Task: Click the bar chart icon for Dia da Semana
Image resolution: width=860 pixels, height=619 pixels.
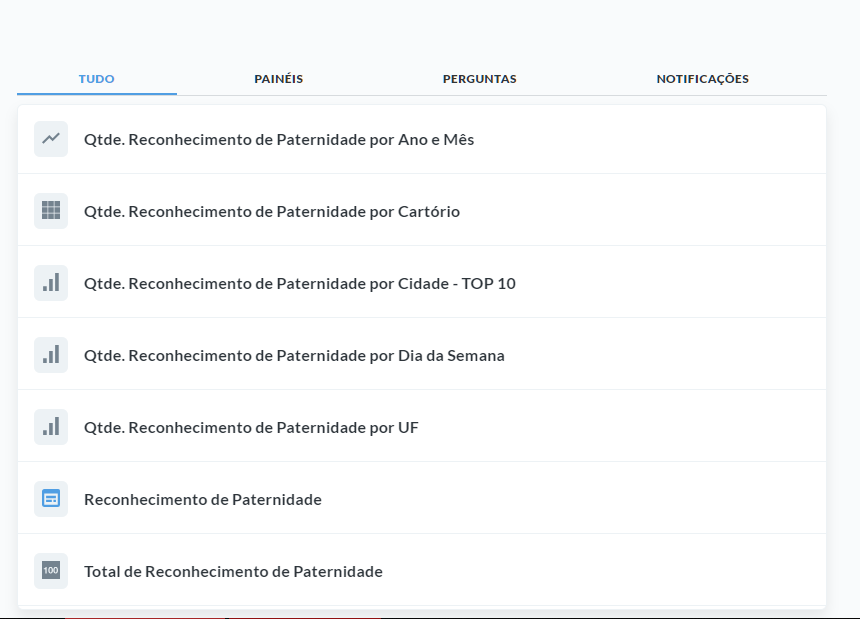Action: [x=51, y=355]
